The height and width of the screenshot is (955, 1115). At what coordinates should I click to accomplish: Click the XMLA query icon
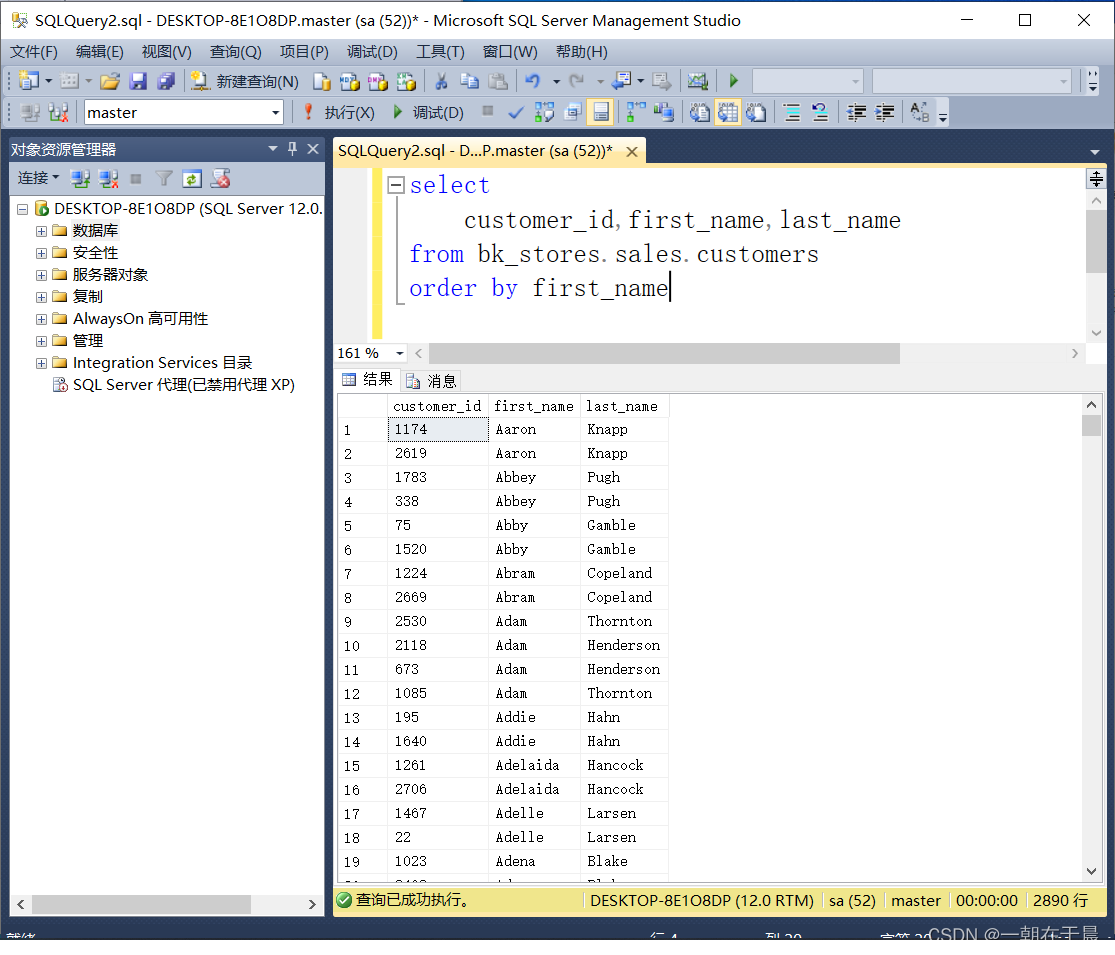tap(406, 82)
